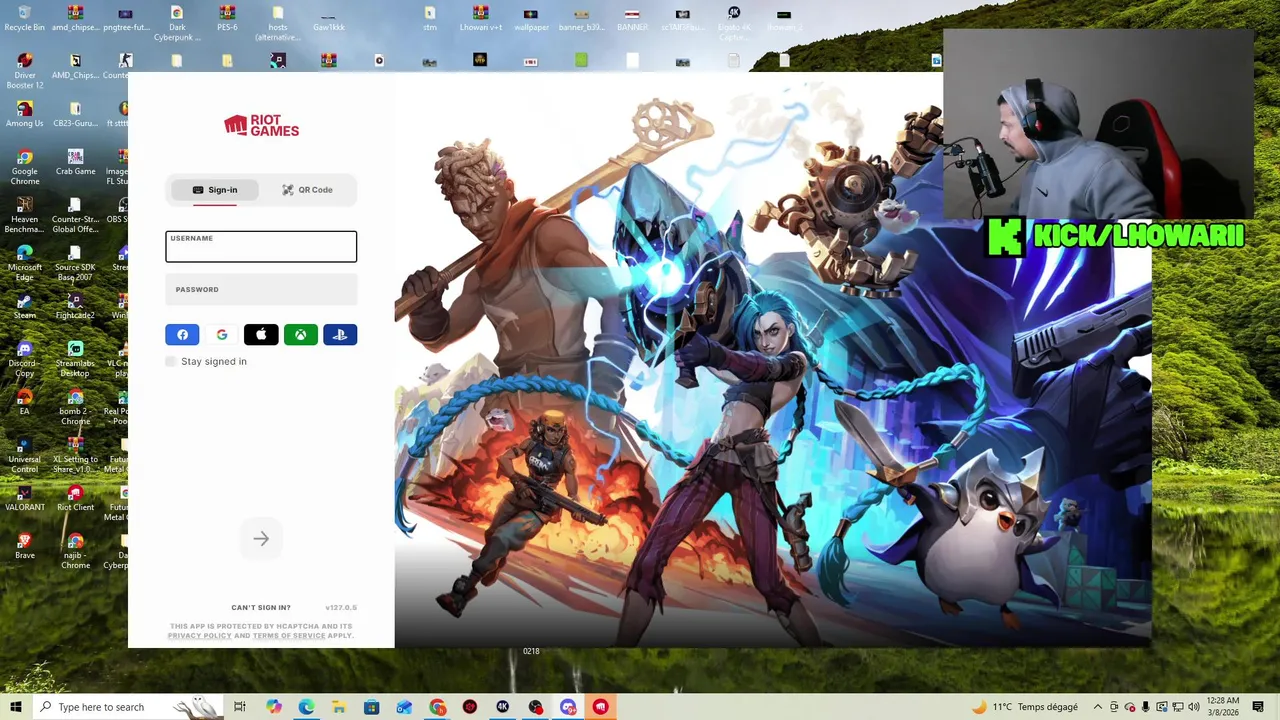
Task: Open the notification center icon
Action: 1258,707
